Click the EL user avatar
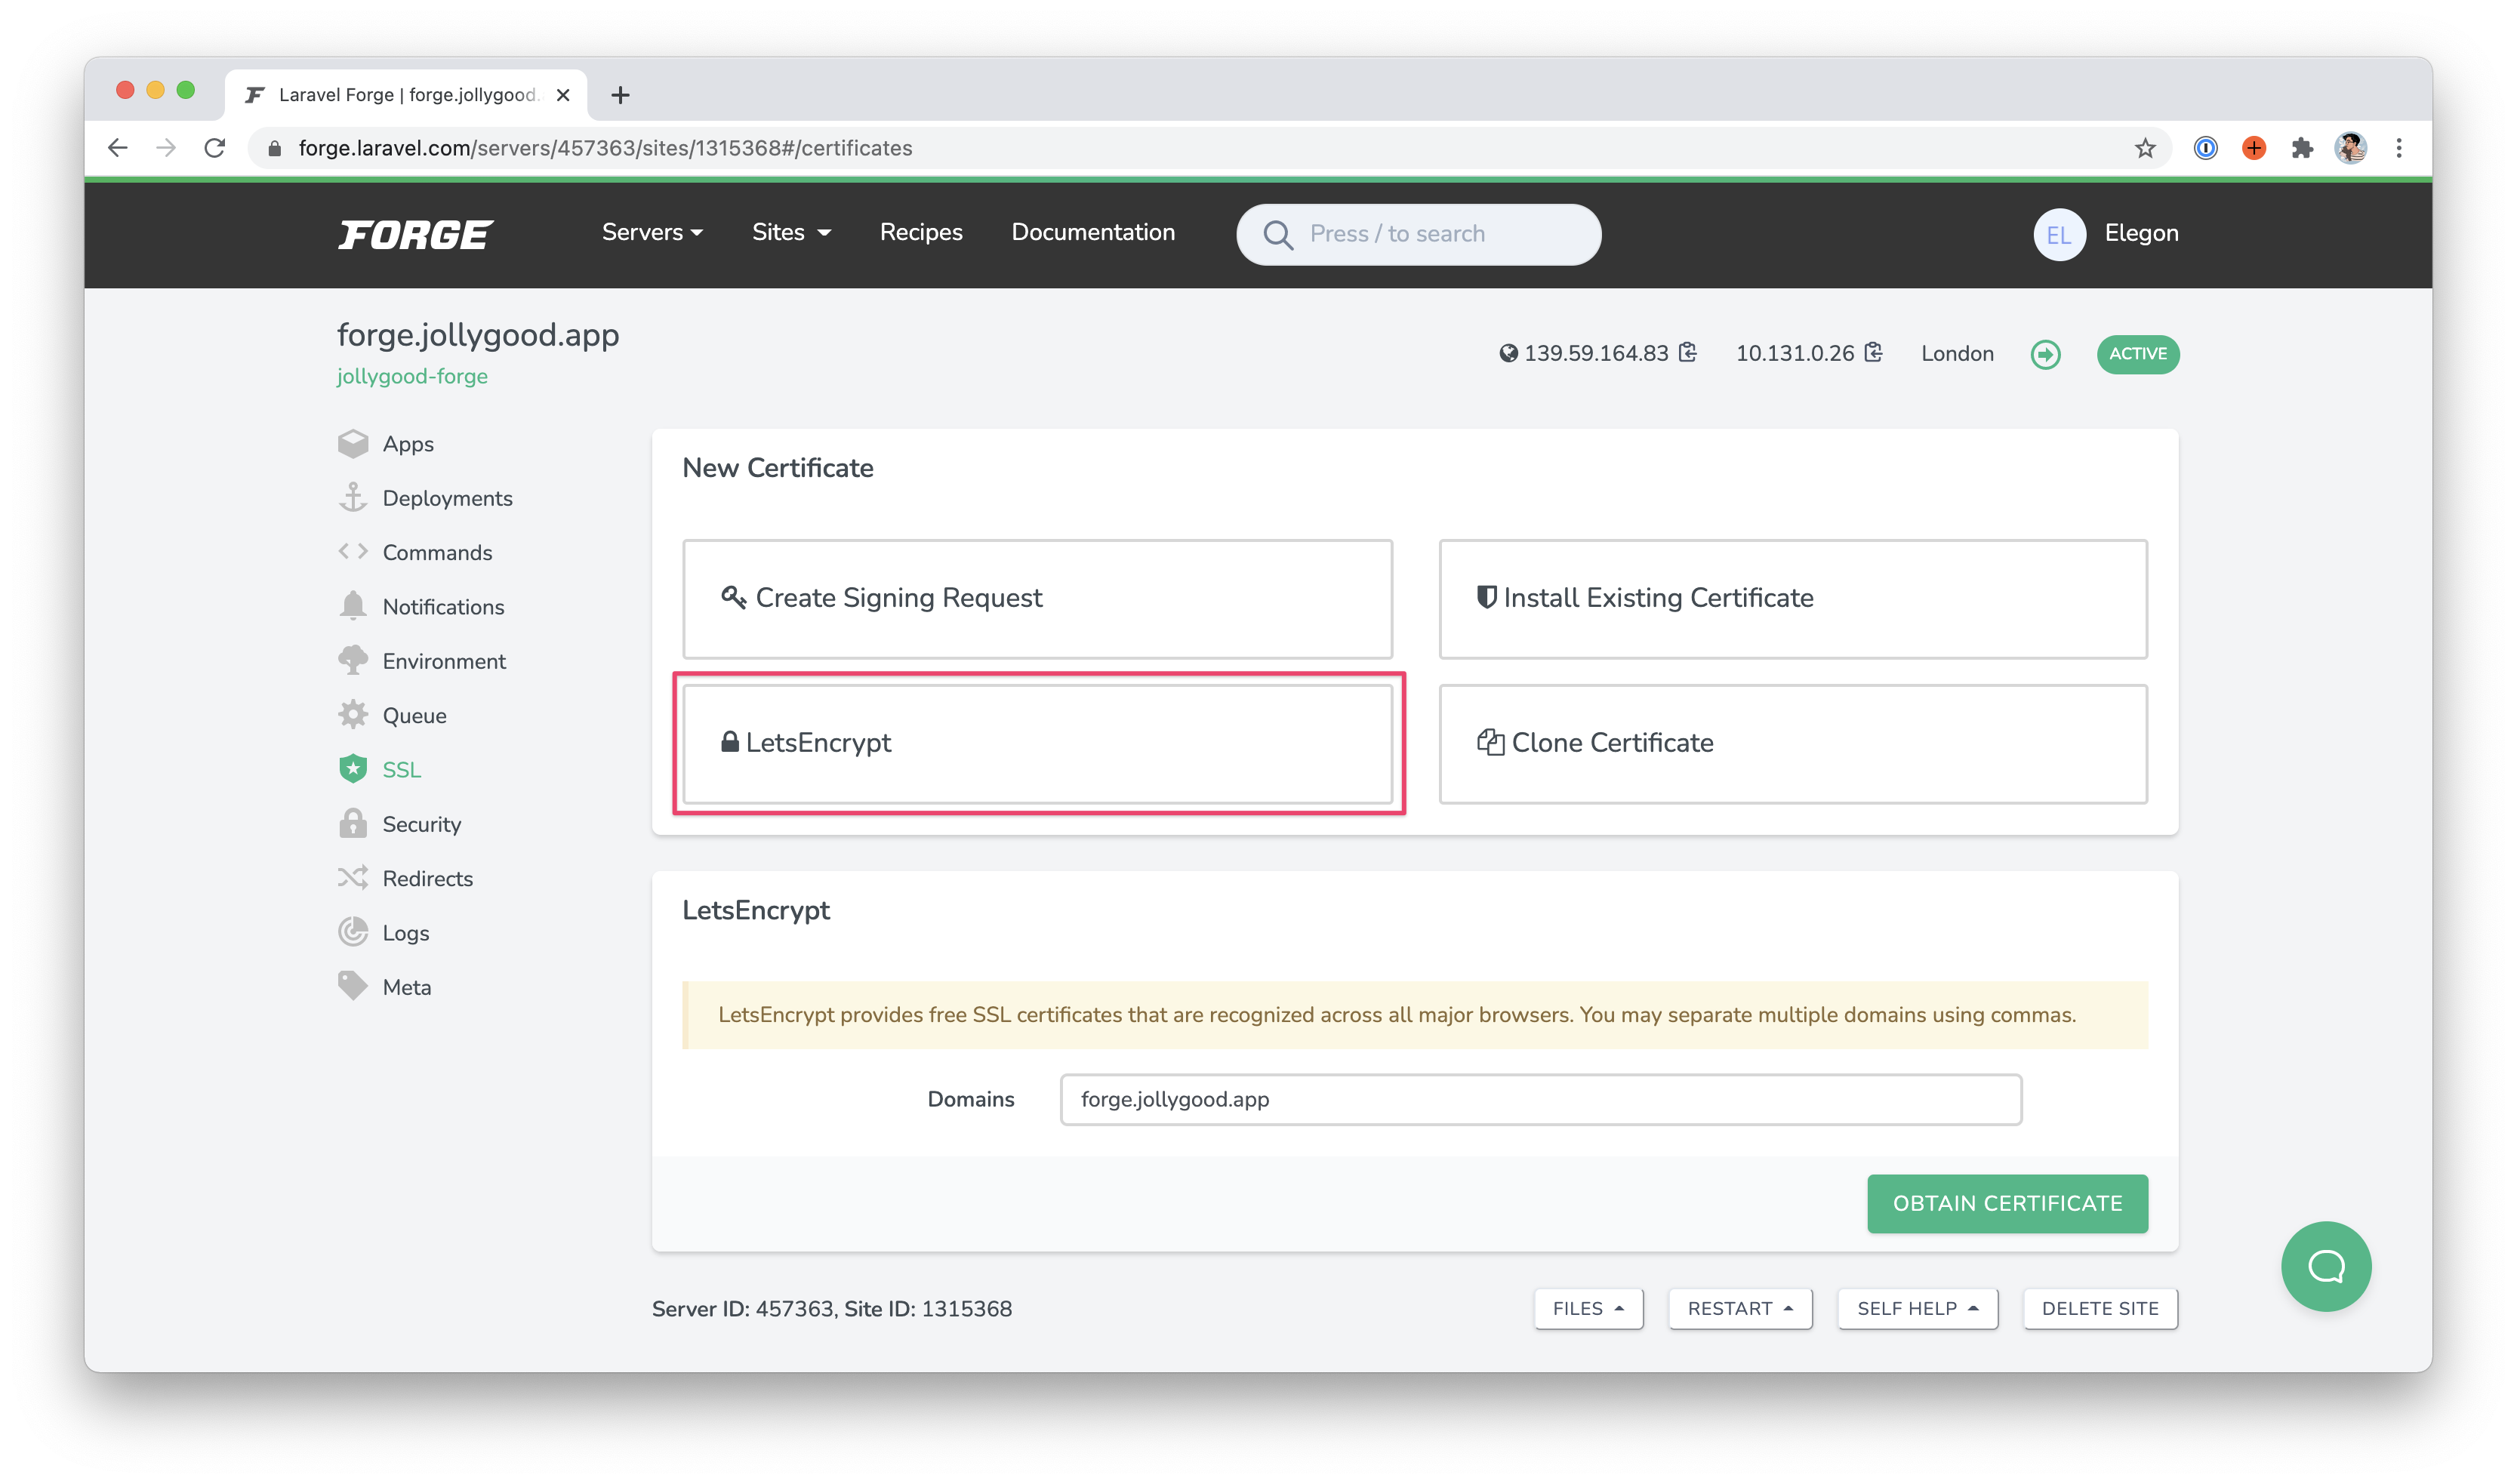Viewport: 2517px width, 1484px height. [x=2059, y=234]
